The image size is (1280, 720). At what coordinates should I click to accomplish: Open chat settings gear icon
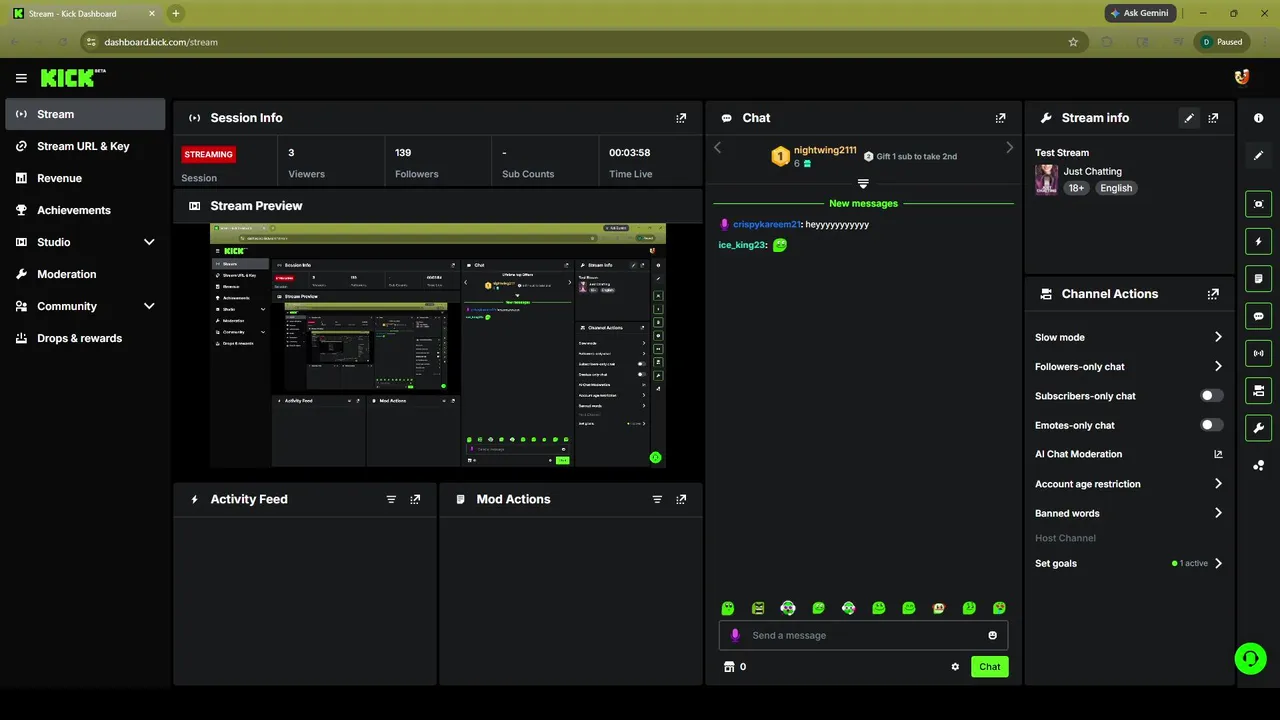click(x=955, y=667)
